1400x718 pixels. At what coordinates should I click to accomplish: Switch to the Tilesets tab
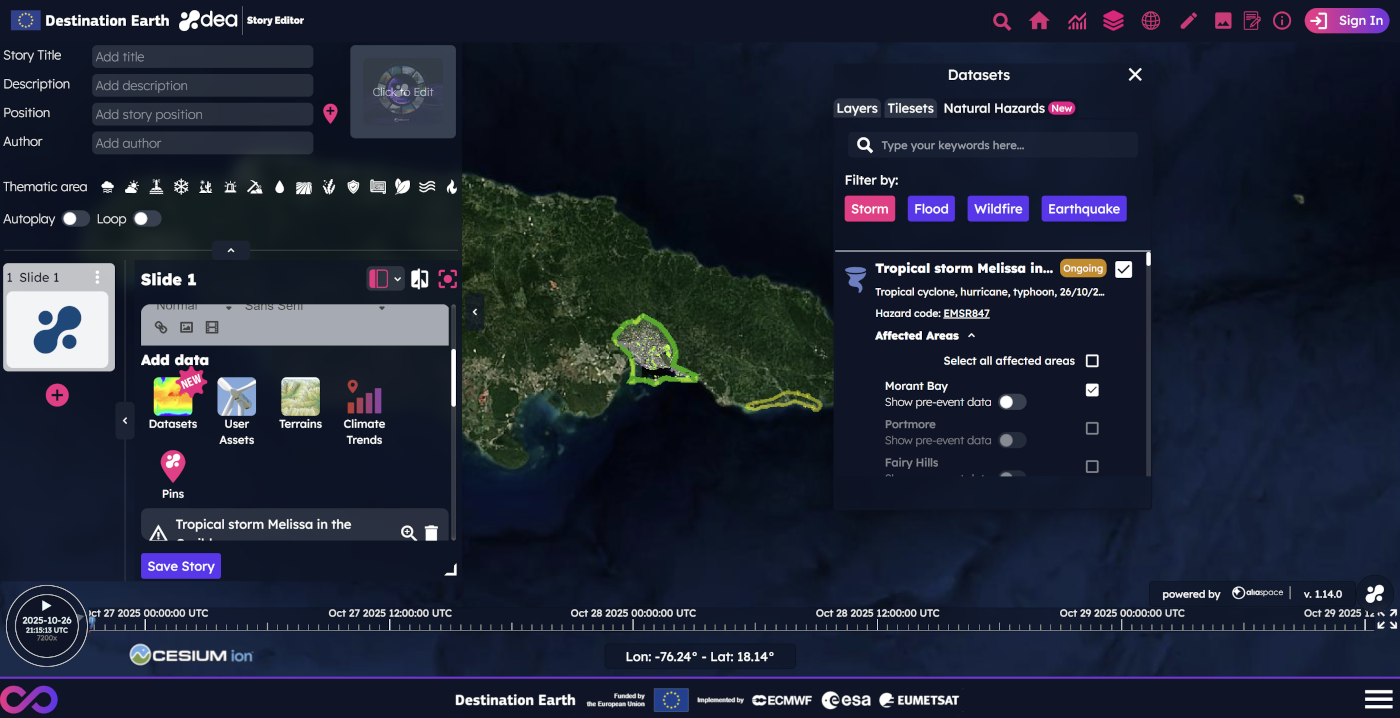pyautogui.click(x=910, y=108)
